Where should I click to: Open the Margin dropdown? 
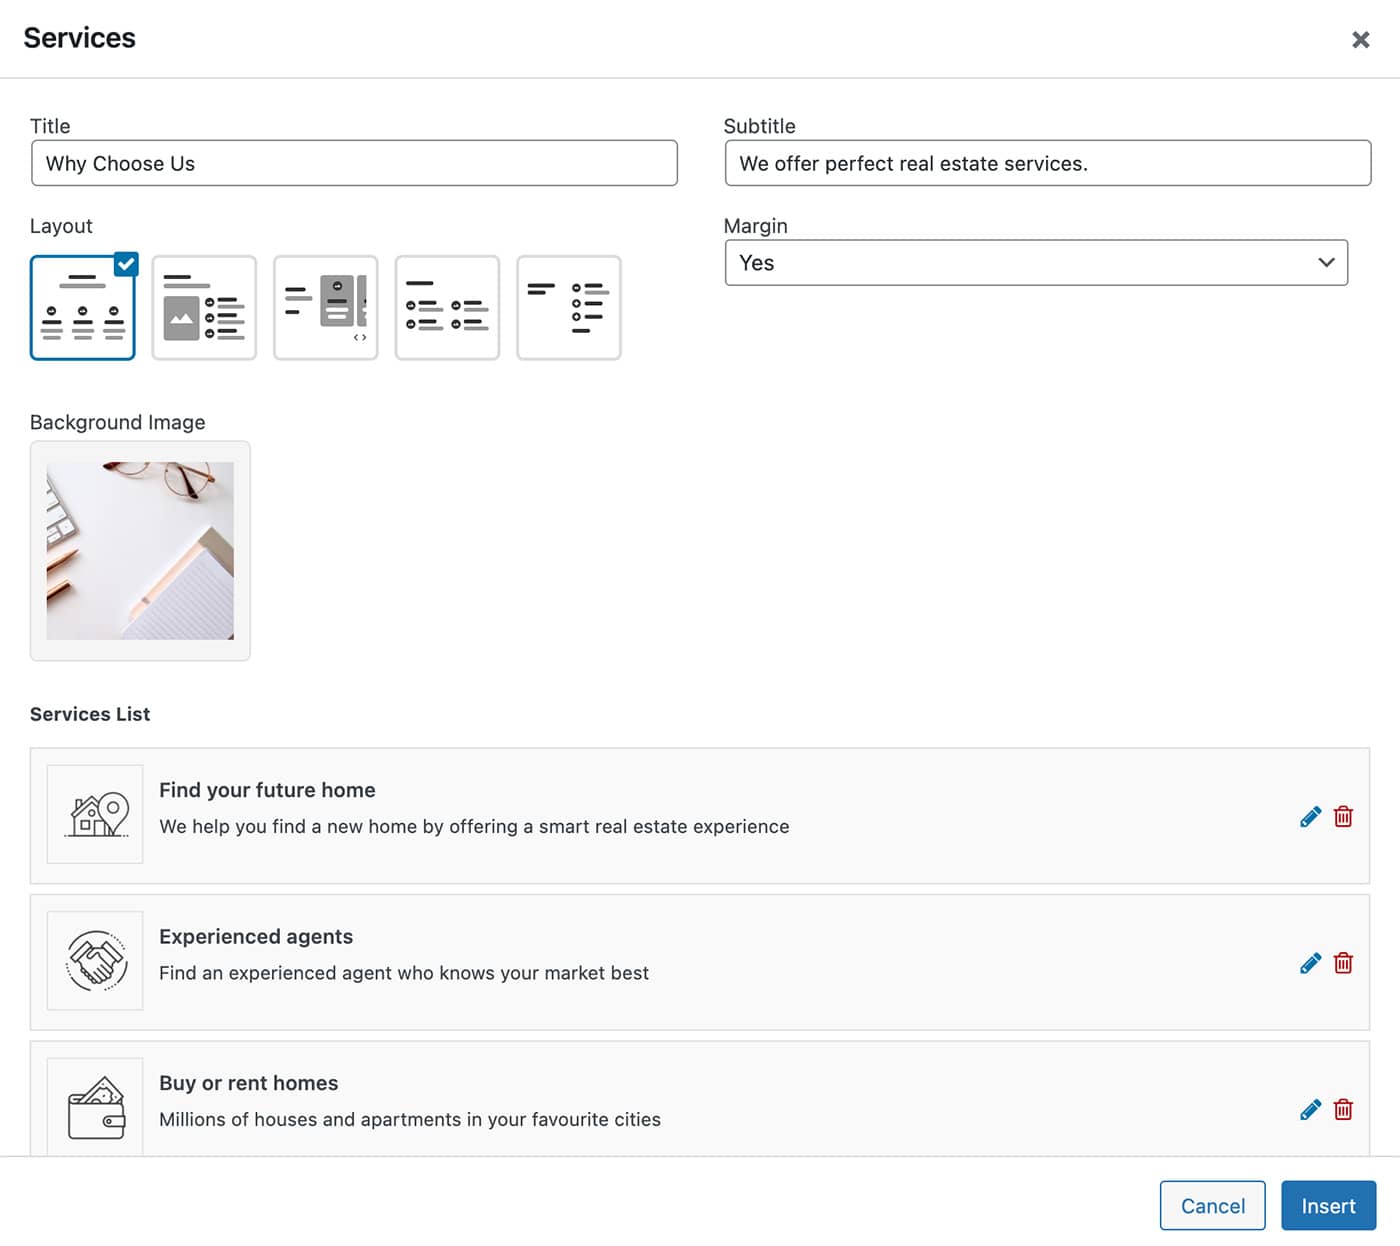click(1036, 263)
